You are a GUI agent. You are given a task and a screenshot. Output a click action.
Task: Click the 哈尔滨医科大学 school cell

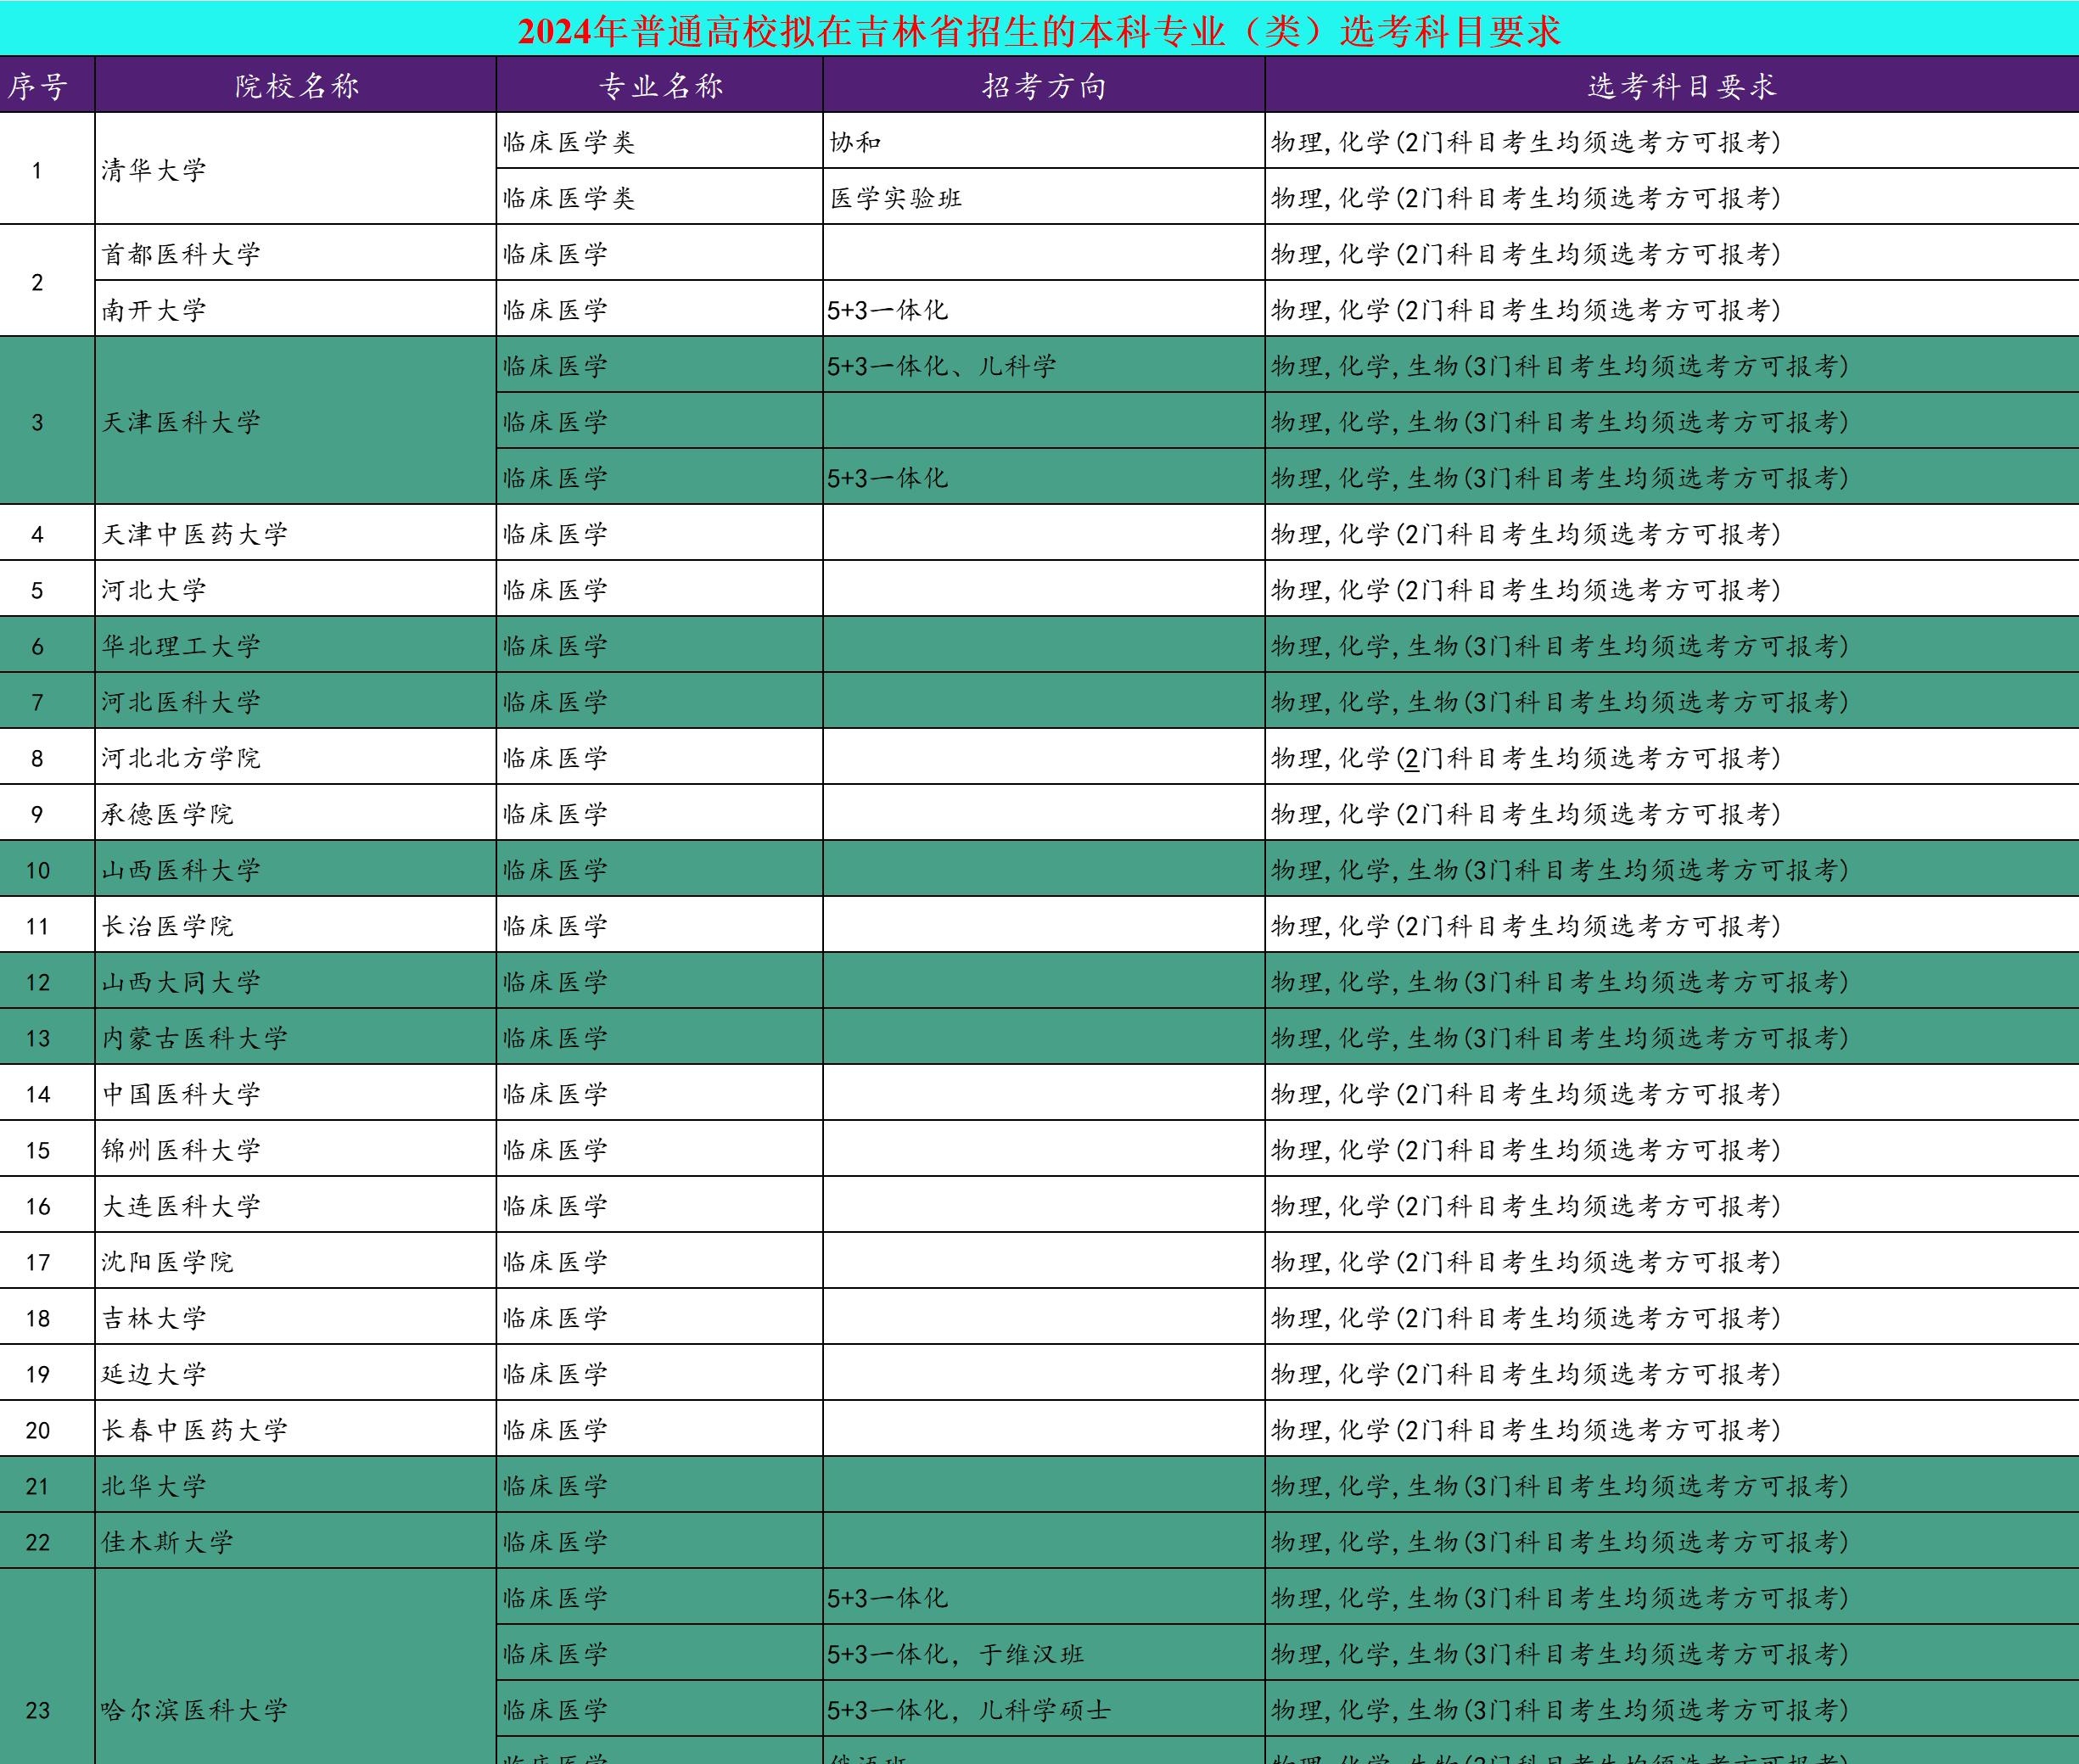pyautogui.click(x=296, y=1667)
